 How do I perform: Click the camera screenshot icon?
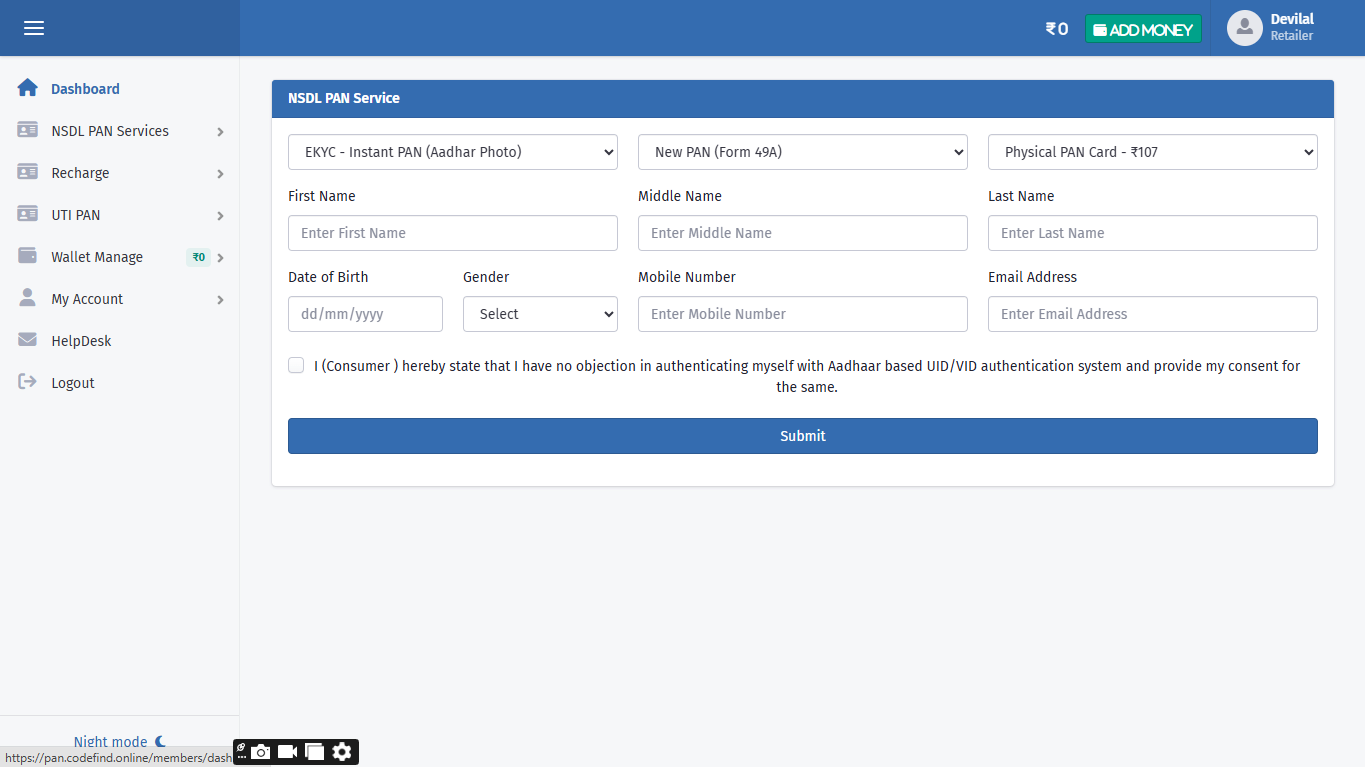click(x=261, y=752)
